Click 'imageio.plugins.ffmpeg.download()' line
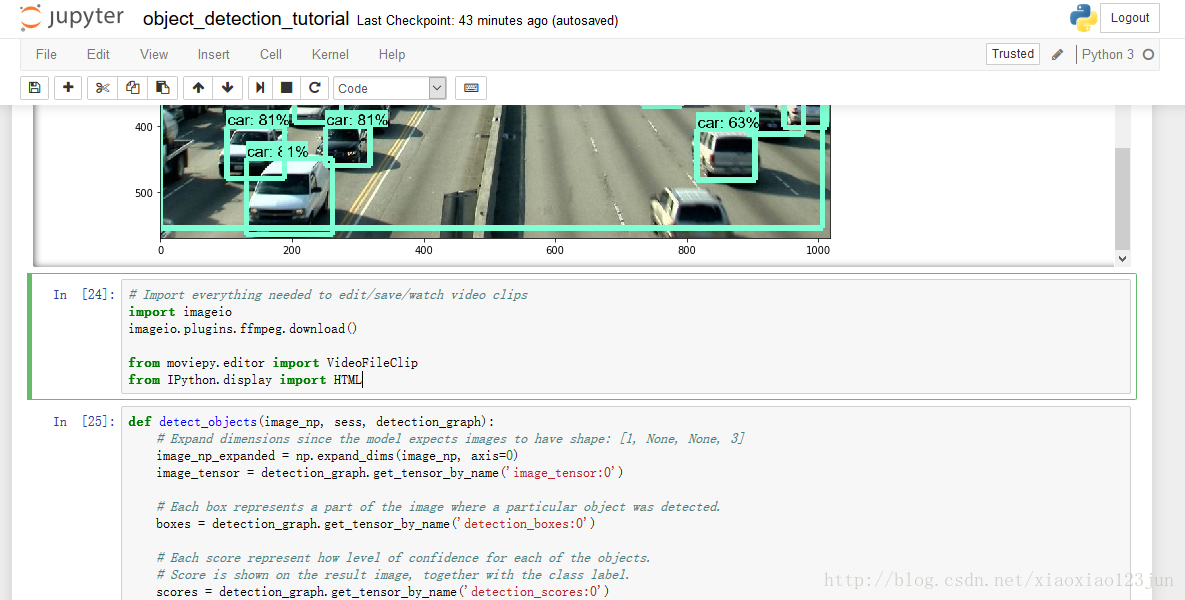The image size is (1185, 600). pos(243,329)
